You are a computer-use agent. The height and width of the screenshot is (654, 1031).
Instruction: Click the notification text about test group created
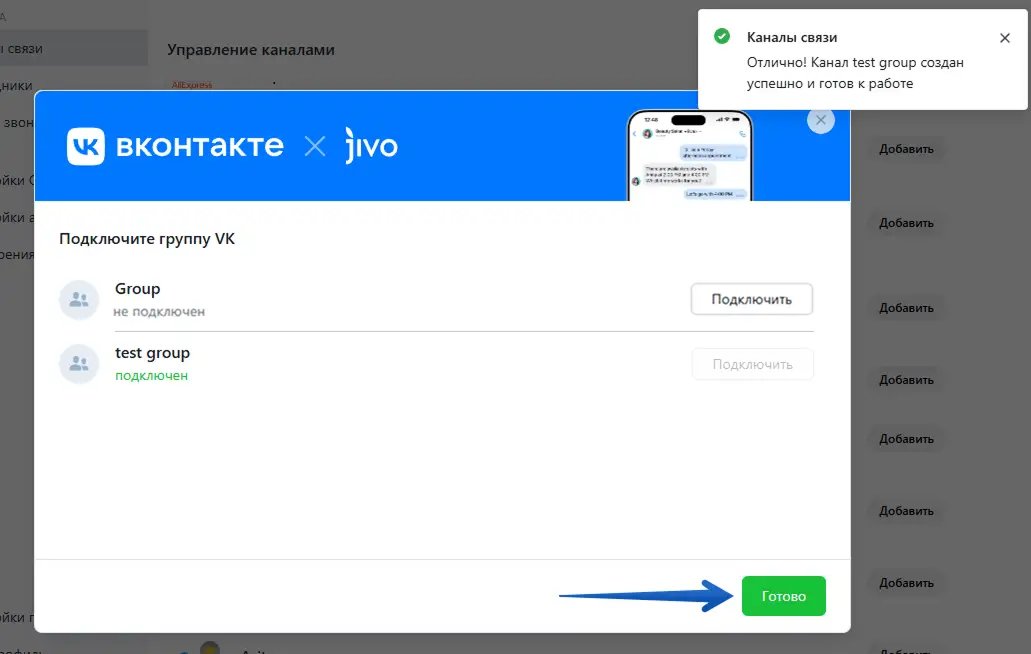tap(855, 73)
